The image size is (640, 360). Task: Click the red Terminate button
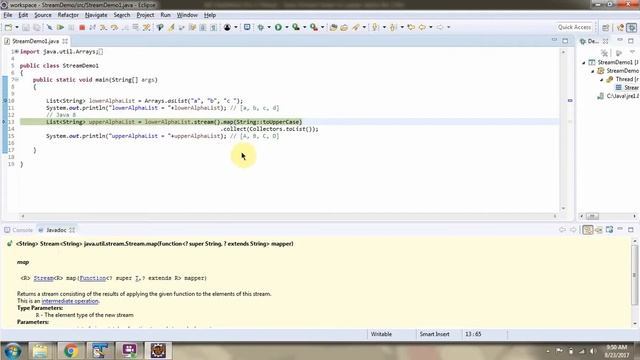coord(82,27)
